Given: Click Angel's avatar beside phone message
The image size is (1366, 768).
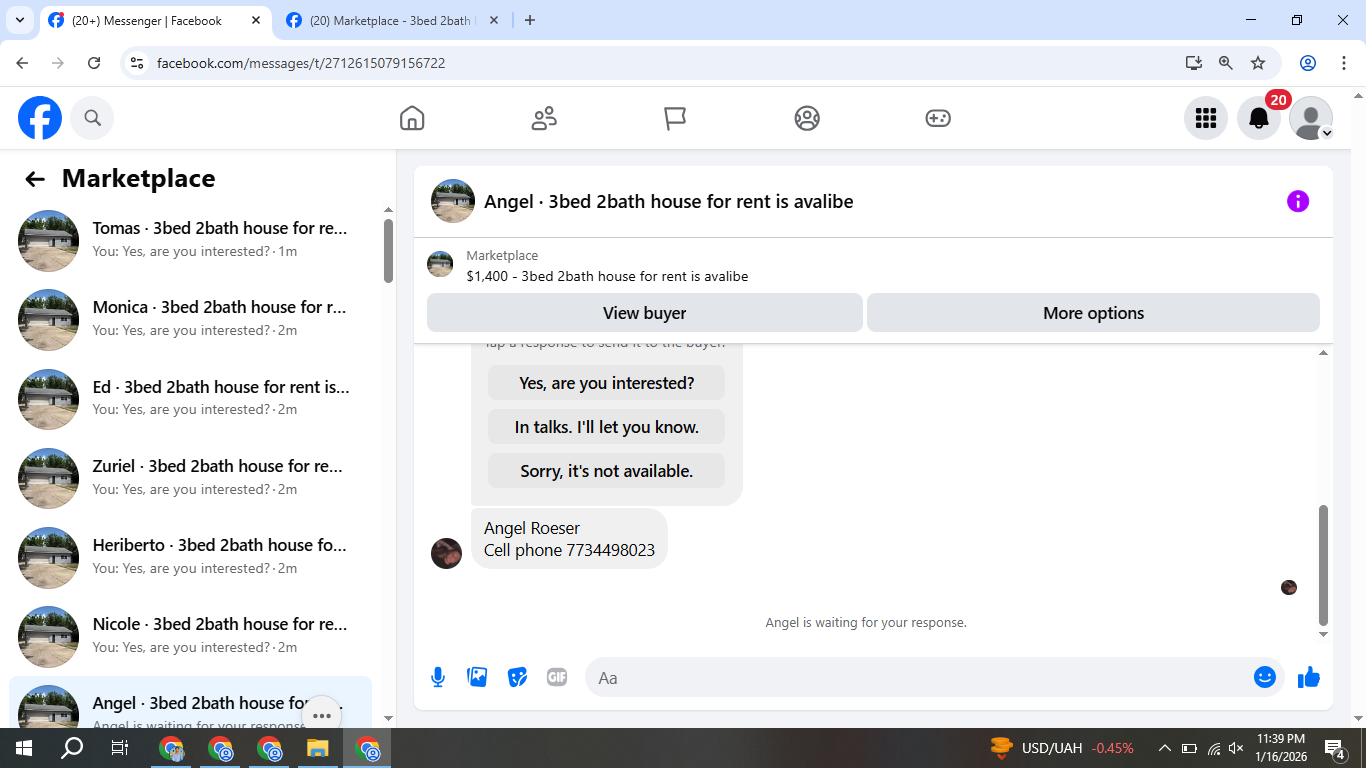Looking at the screenshot, I should [x=446, y=553].
